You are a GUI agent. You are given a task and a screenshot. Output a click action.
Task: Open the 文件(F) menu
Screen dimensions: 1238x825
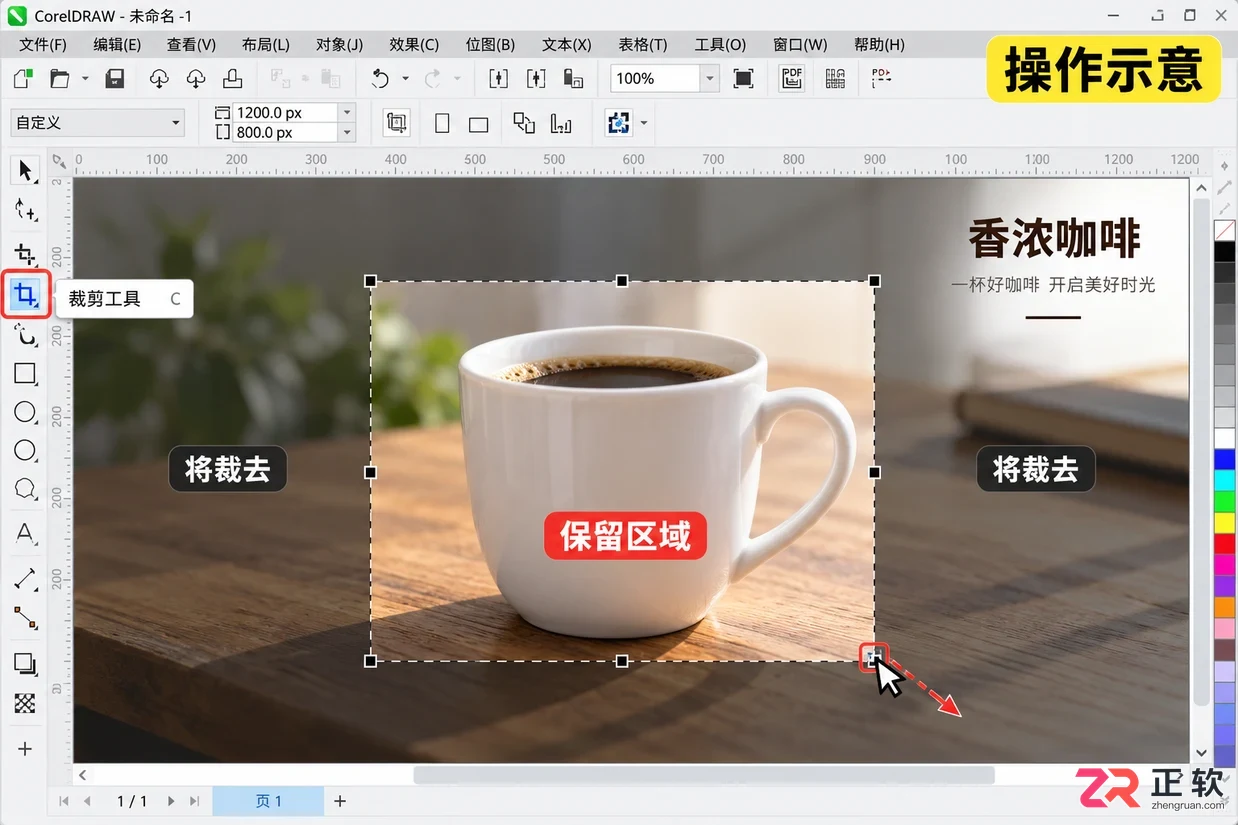(x=43, y=44)
